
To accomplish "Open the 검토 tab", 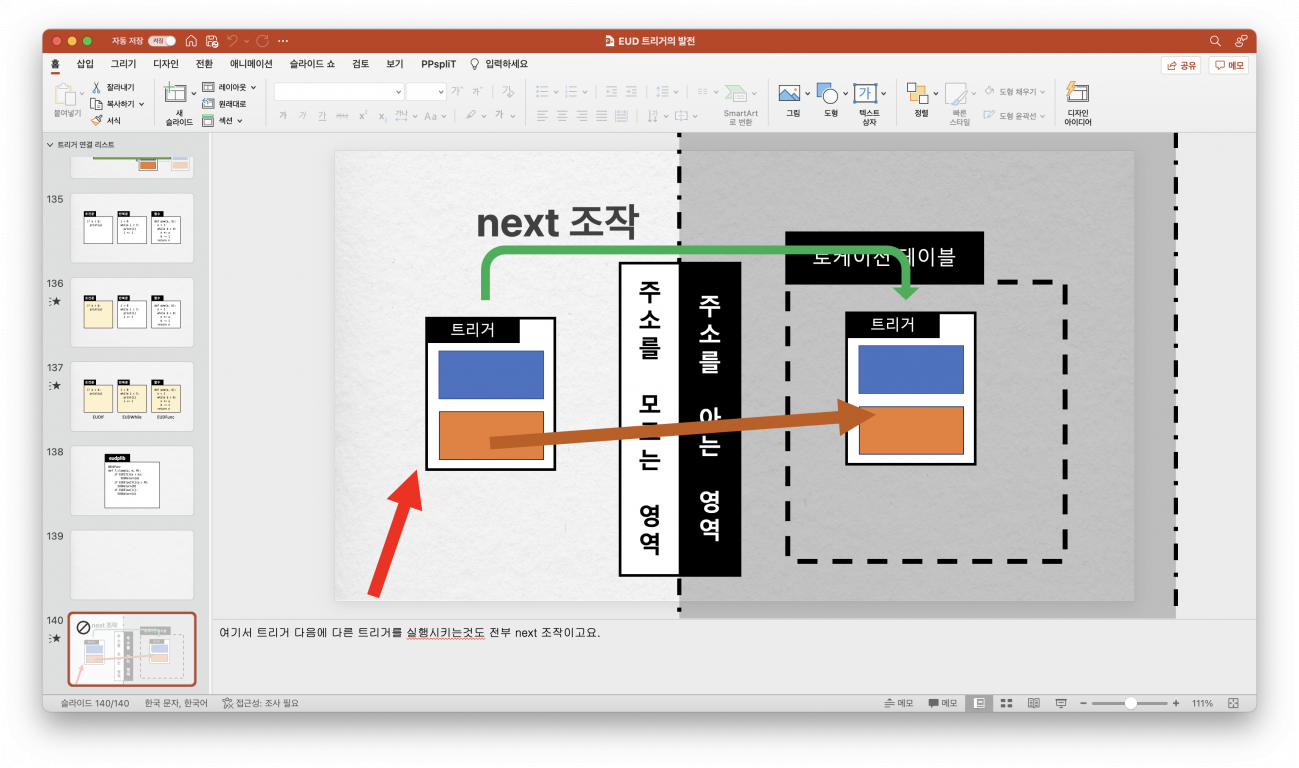I will pos(361,64).
